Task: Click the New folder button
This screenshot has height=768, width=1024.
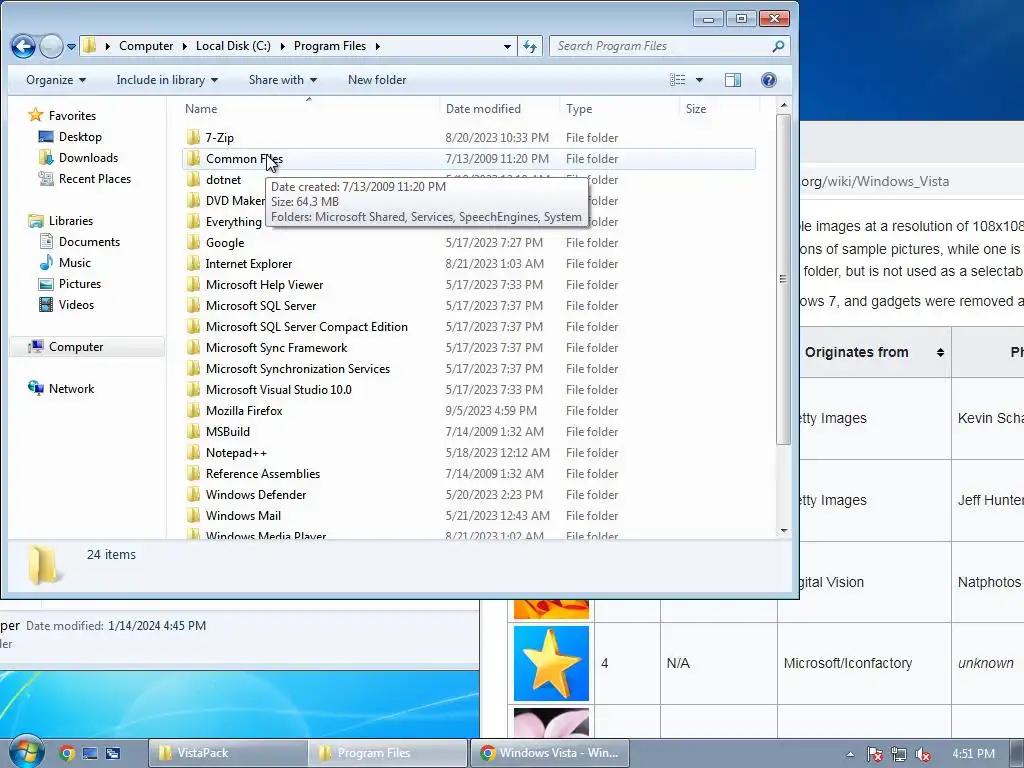Action: (x=377, y=80)
